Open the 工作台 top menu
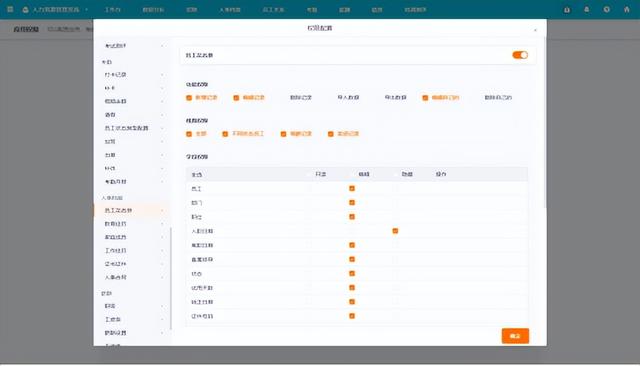This screenshot has height=366, width=640. (113, 9)
